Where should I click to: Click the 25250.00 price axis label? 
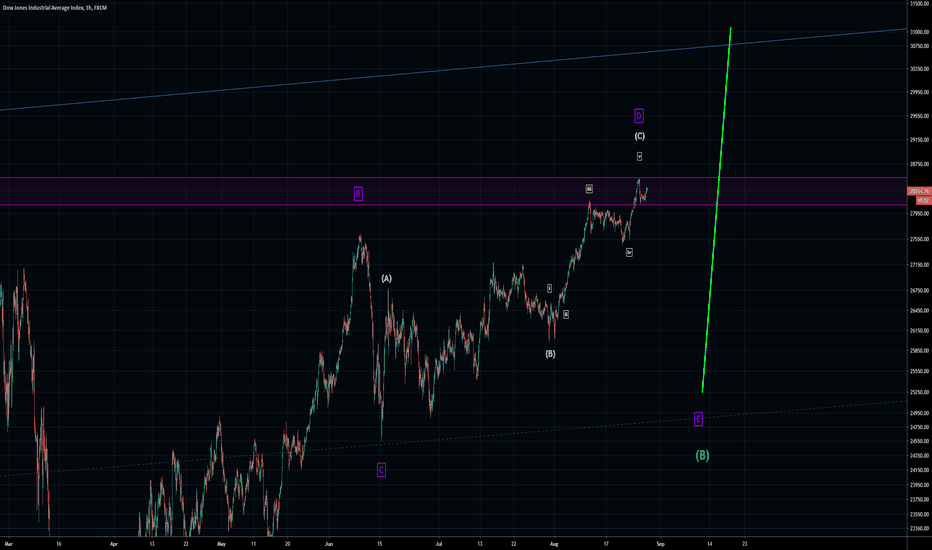[919, 392]
